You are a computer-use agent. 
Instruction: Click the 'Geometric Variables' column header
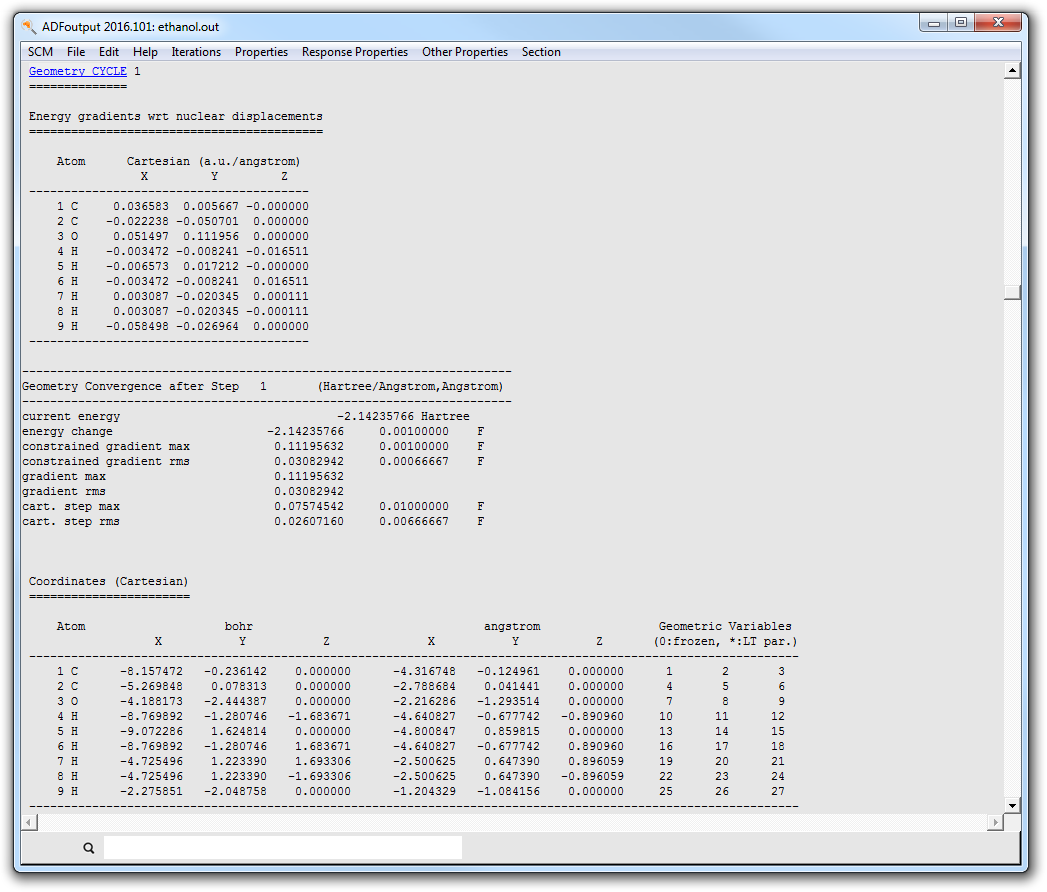tap(725, 626)
